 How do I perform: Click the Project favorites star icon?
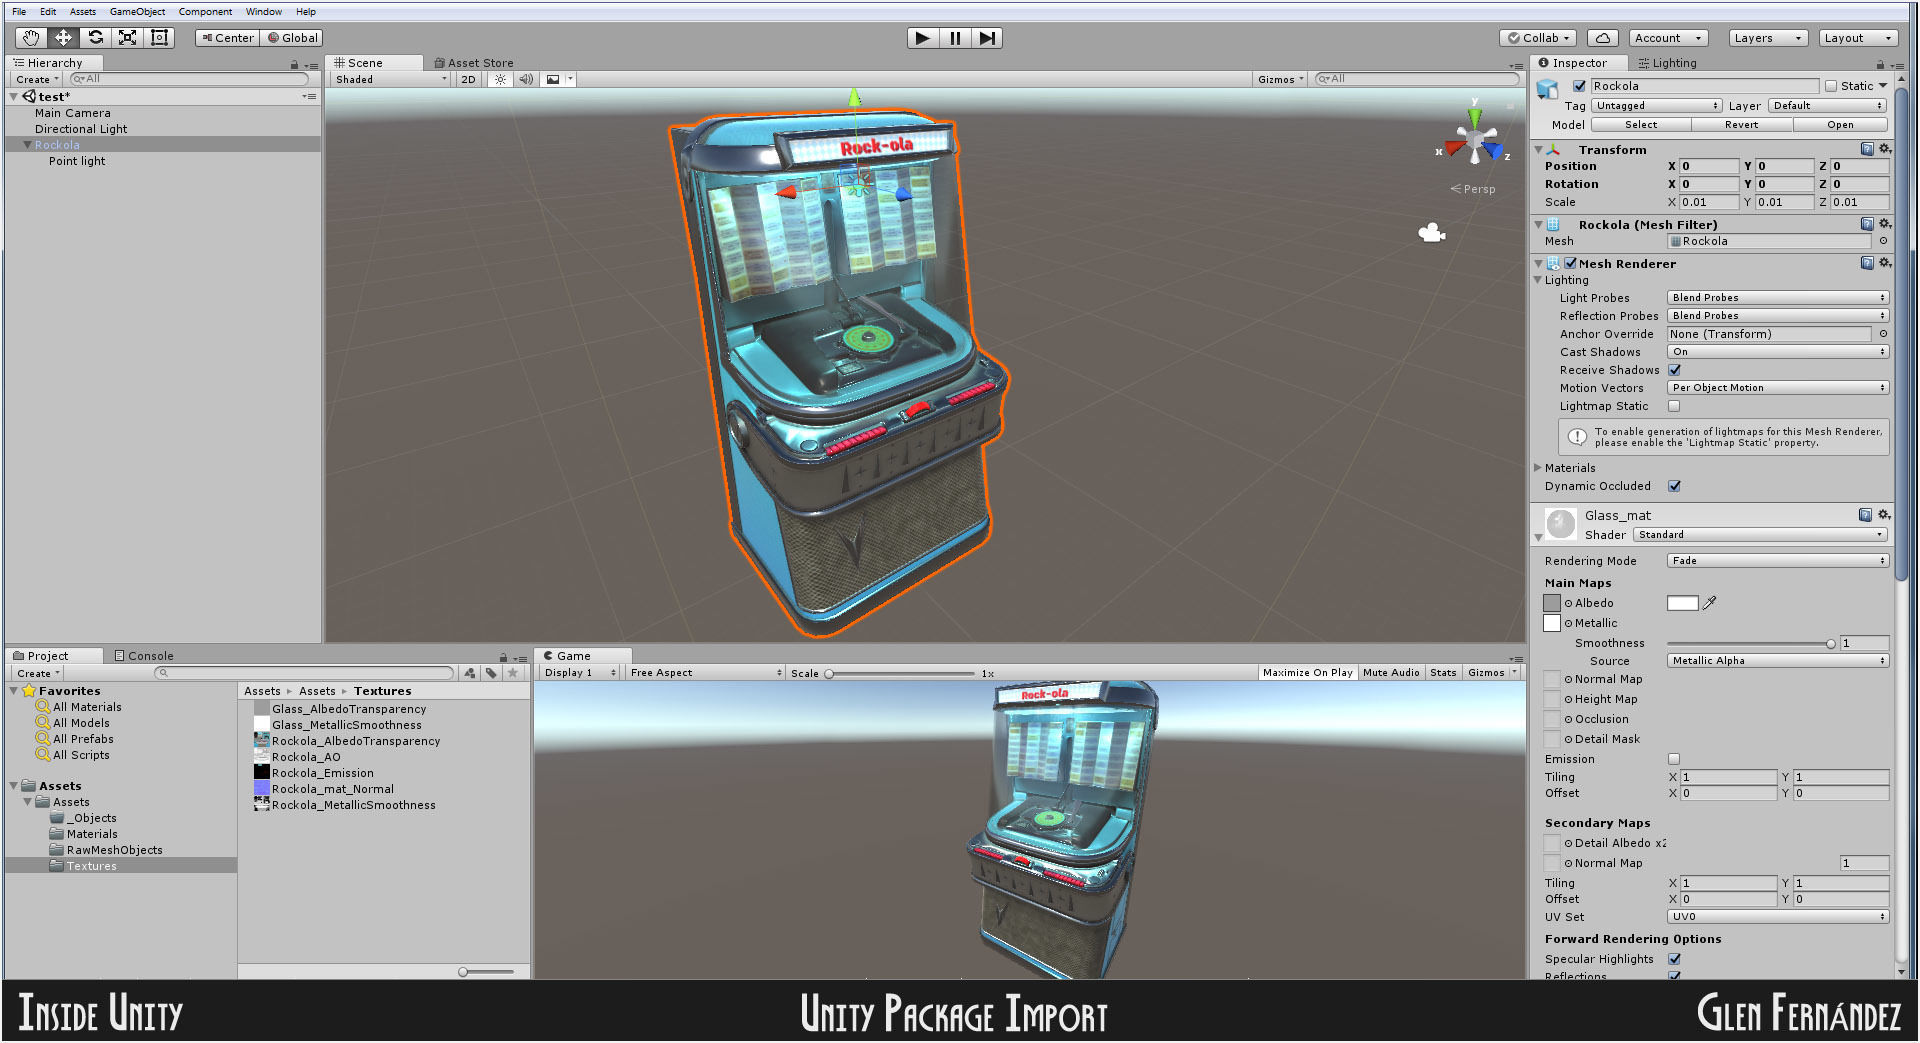[x=513, y=673]
